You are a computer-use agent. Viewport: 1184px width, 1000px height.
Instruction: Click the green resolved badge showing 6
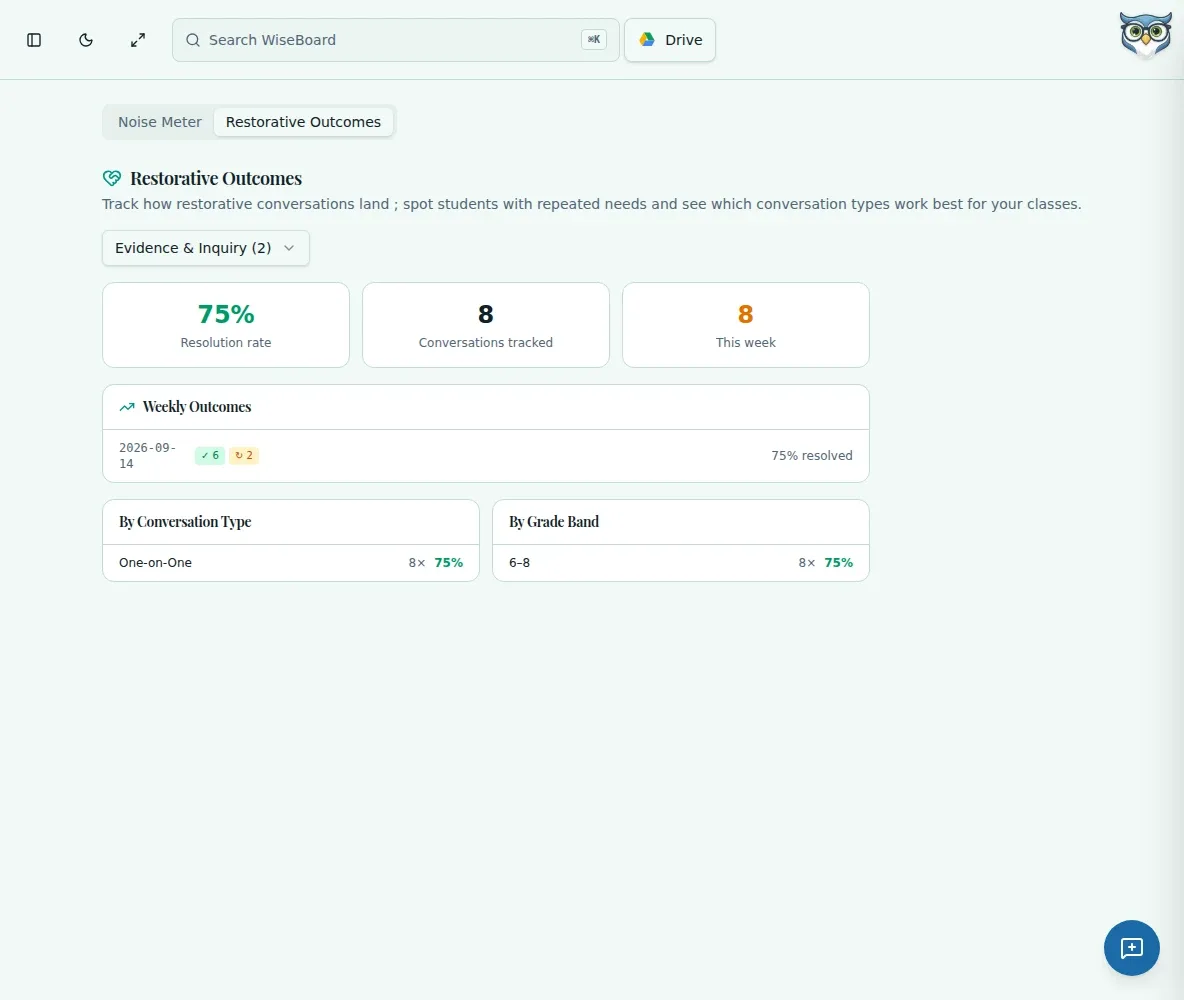tap(210, 455)
